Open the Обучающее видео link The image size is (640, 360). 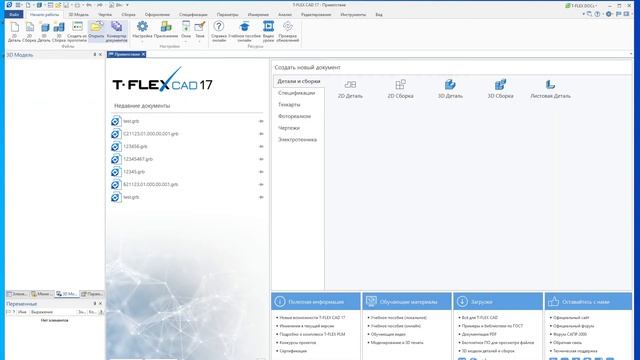pyautogui.click(x=388, y=334)
